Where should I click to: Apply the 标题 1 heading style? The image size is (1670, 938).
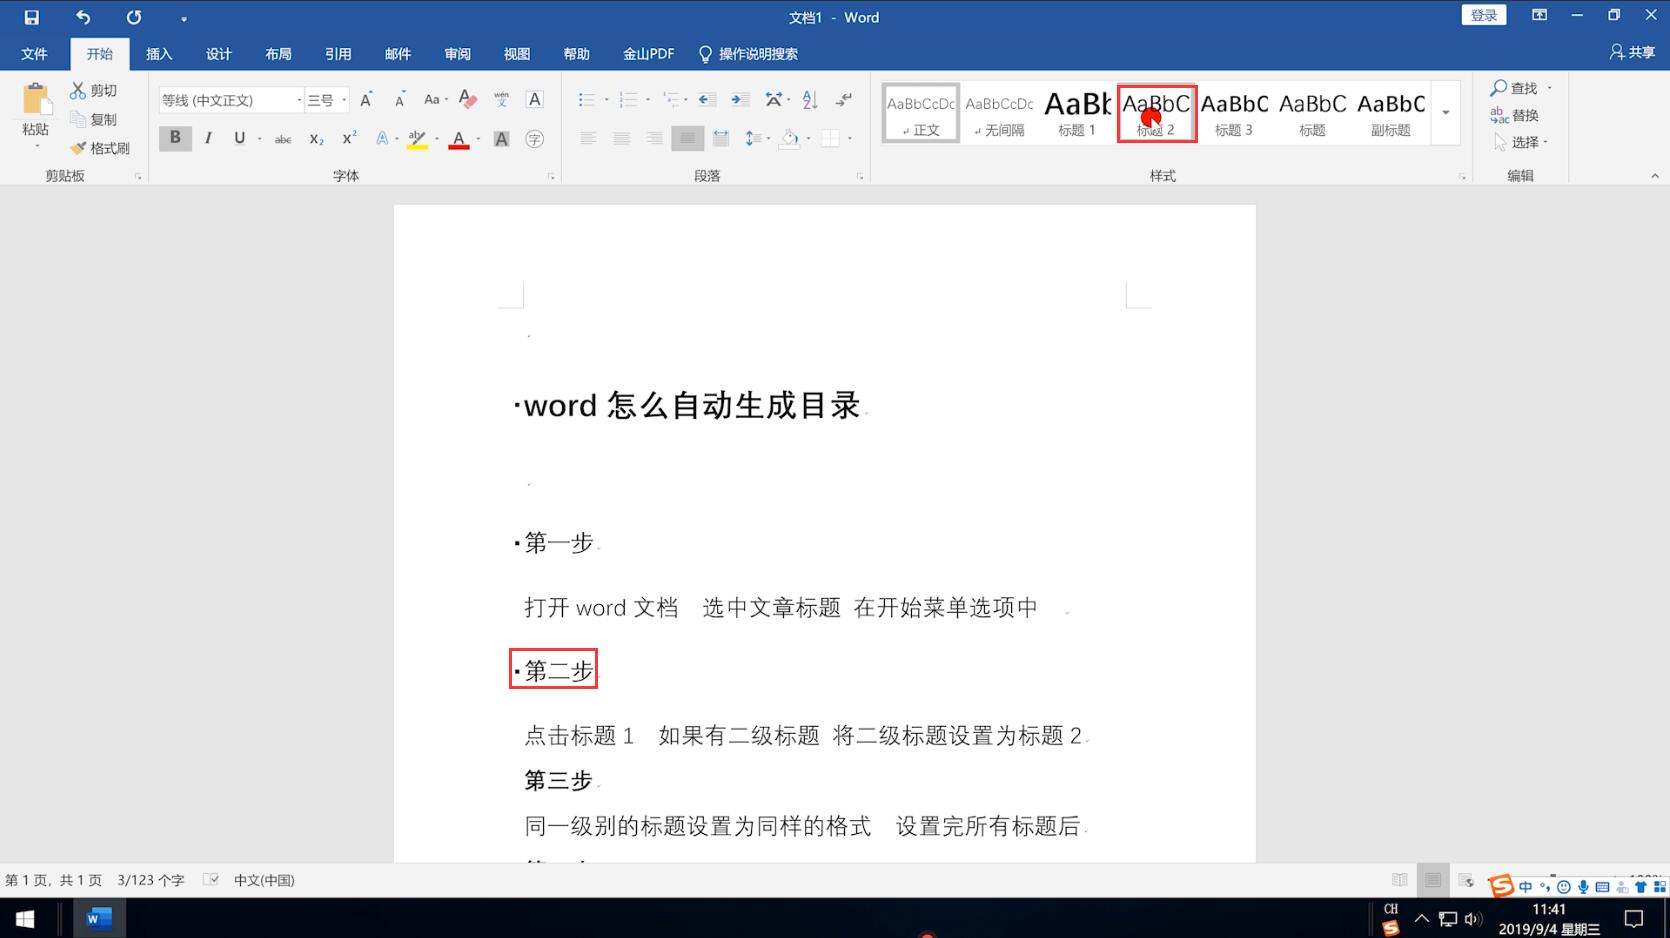coord(1077,113)
